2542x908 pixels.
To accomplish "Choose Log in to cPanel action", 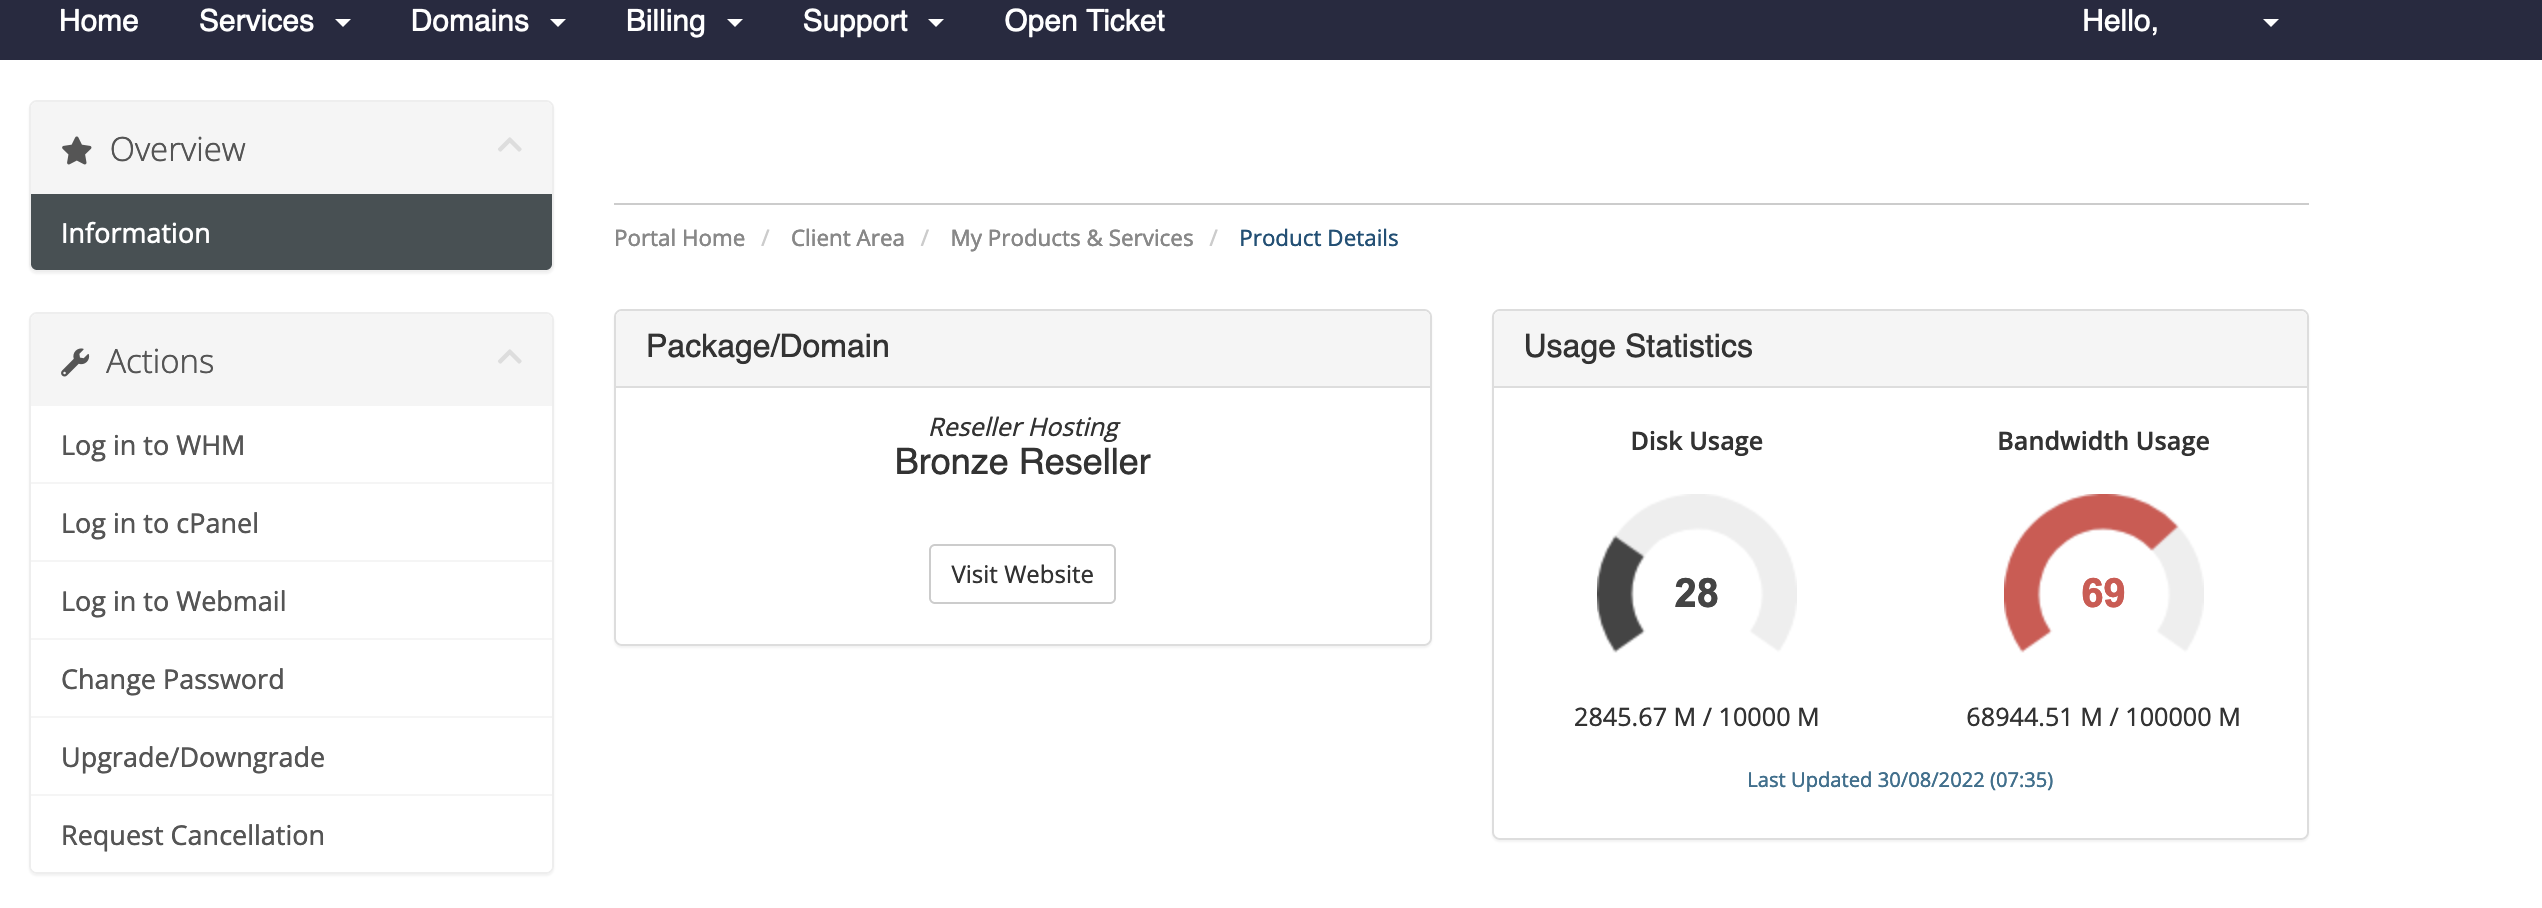I will point(160,523).
